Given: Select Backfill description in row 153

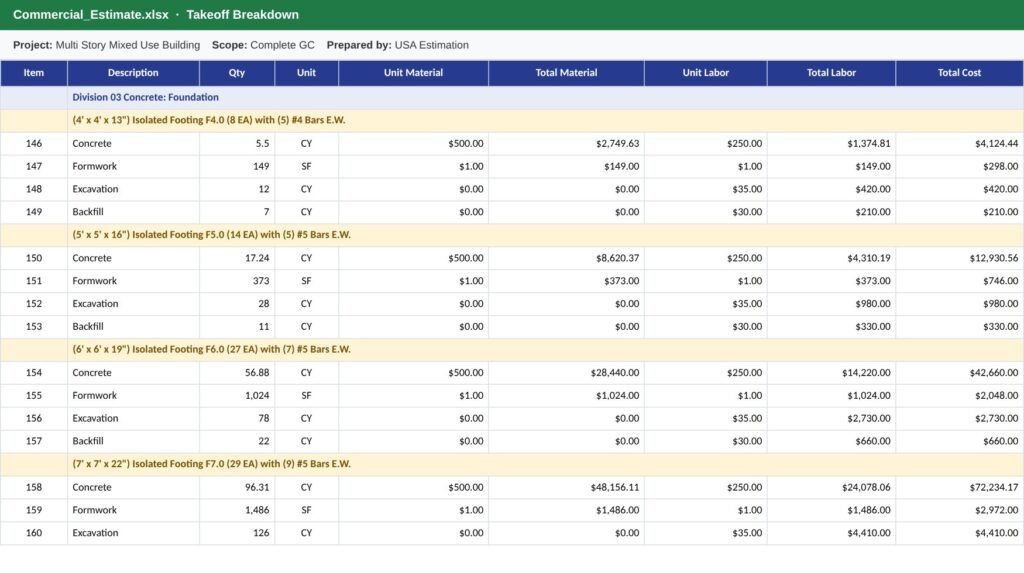Looking at the screenshot, I should click(x=133, y=327).
